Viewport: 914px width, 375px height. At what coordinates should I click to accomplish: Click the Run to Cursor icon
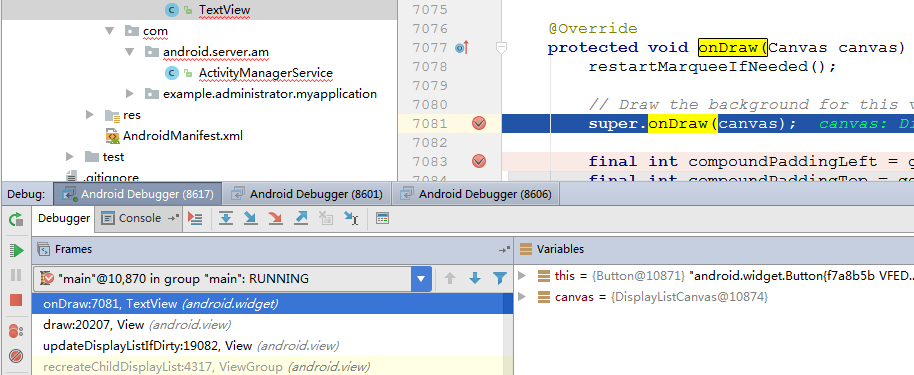(351, 219)
